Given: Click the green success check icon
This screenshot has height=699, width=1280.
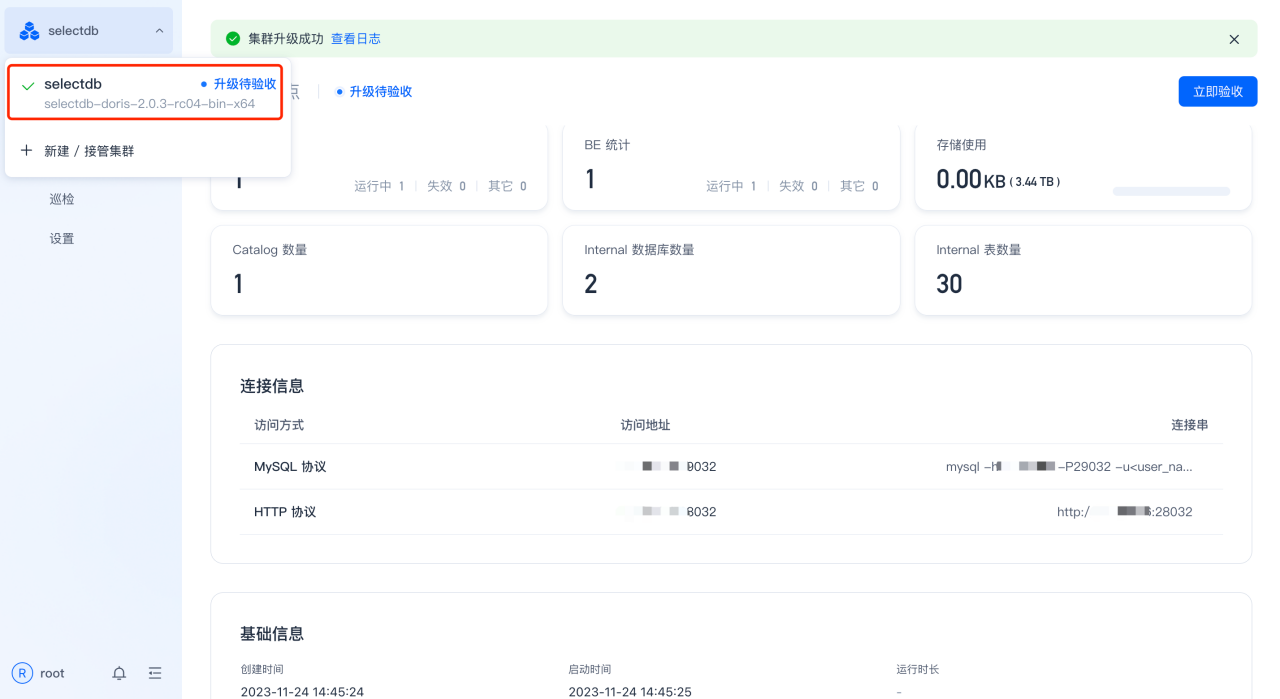Looking at the screenshot, I should (x=233, y=39).
